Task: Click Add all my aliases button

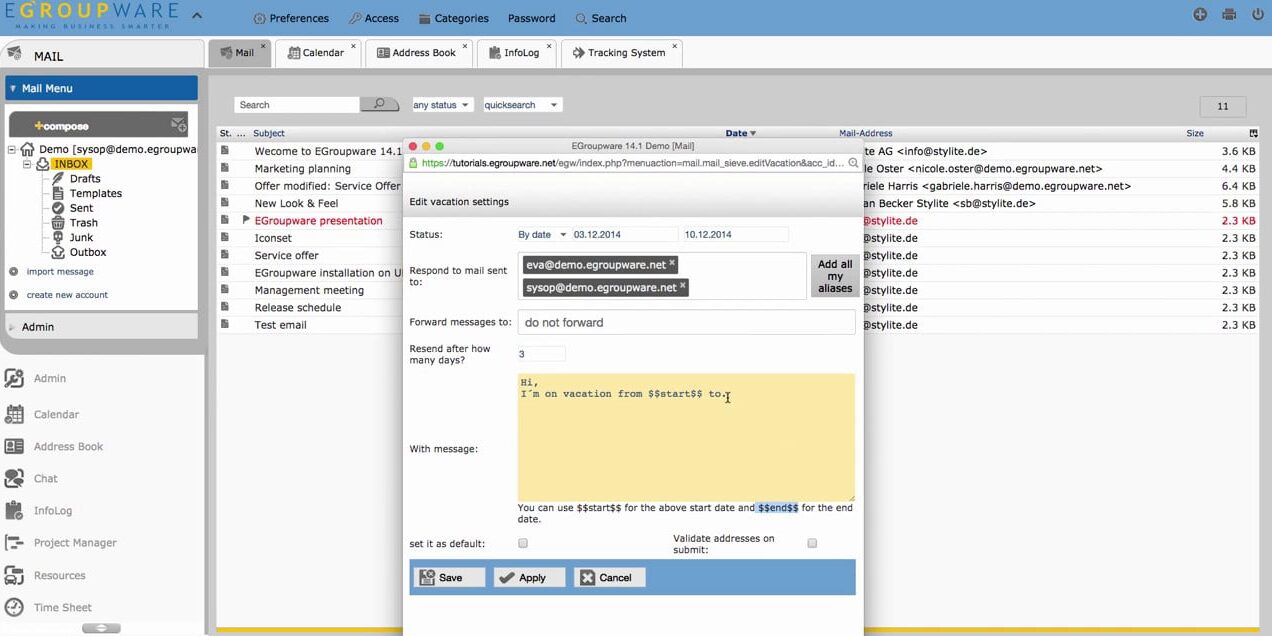Action: pos(835,276)
